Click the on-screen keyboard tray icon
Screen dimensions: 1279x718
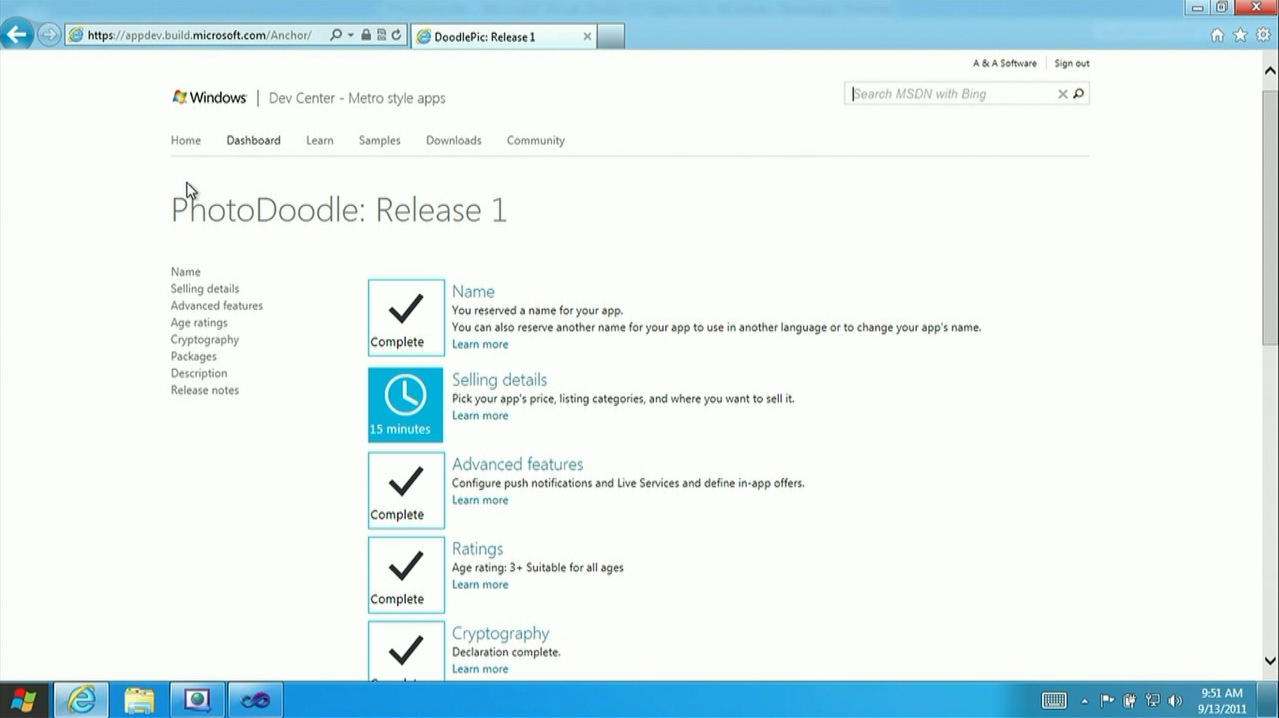(1054, 701)
